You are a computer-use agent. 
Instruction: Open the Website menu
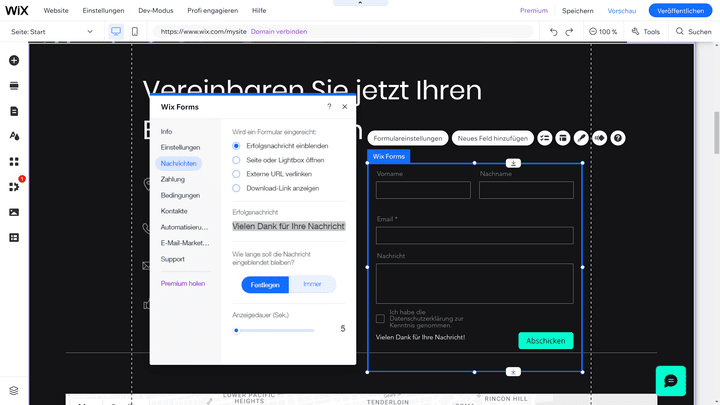tap(56, 11)
